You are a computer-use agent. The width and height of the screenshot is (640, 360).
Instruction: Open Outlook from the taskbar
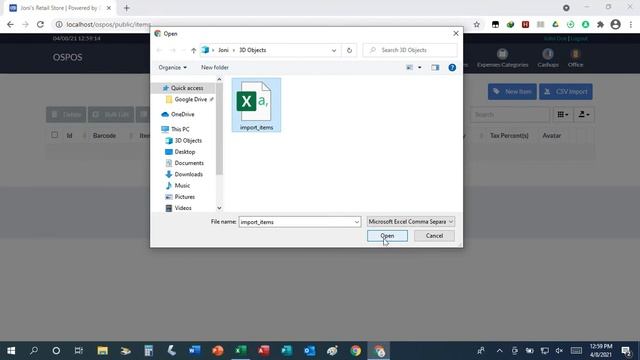[309, 351]
